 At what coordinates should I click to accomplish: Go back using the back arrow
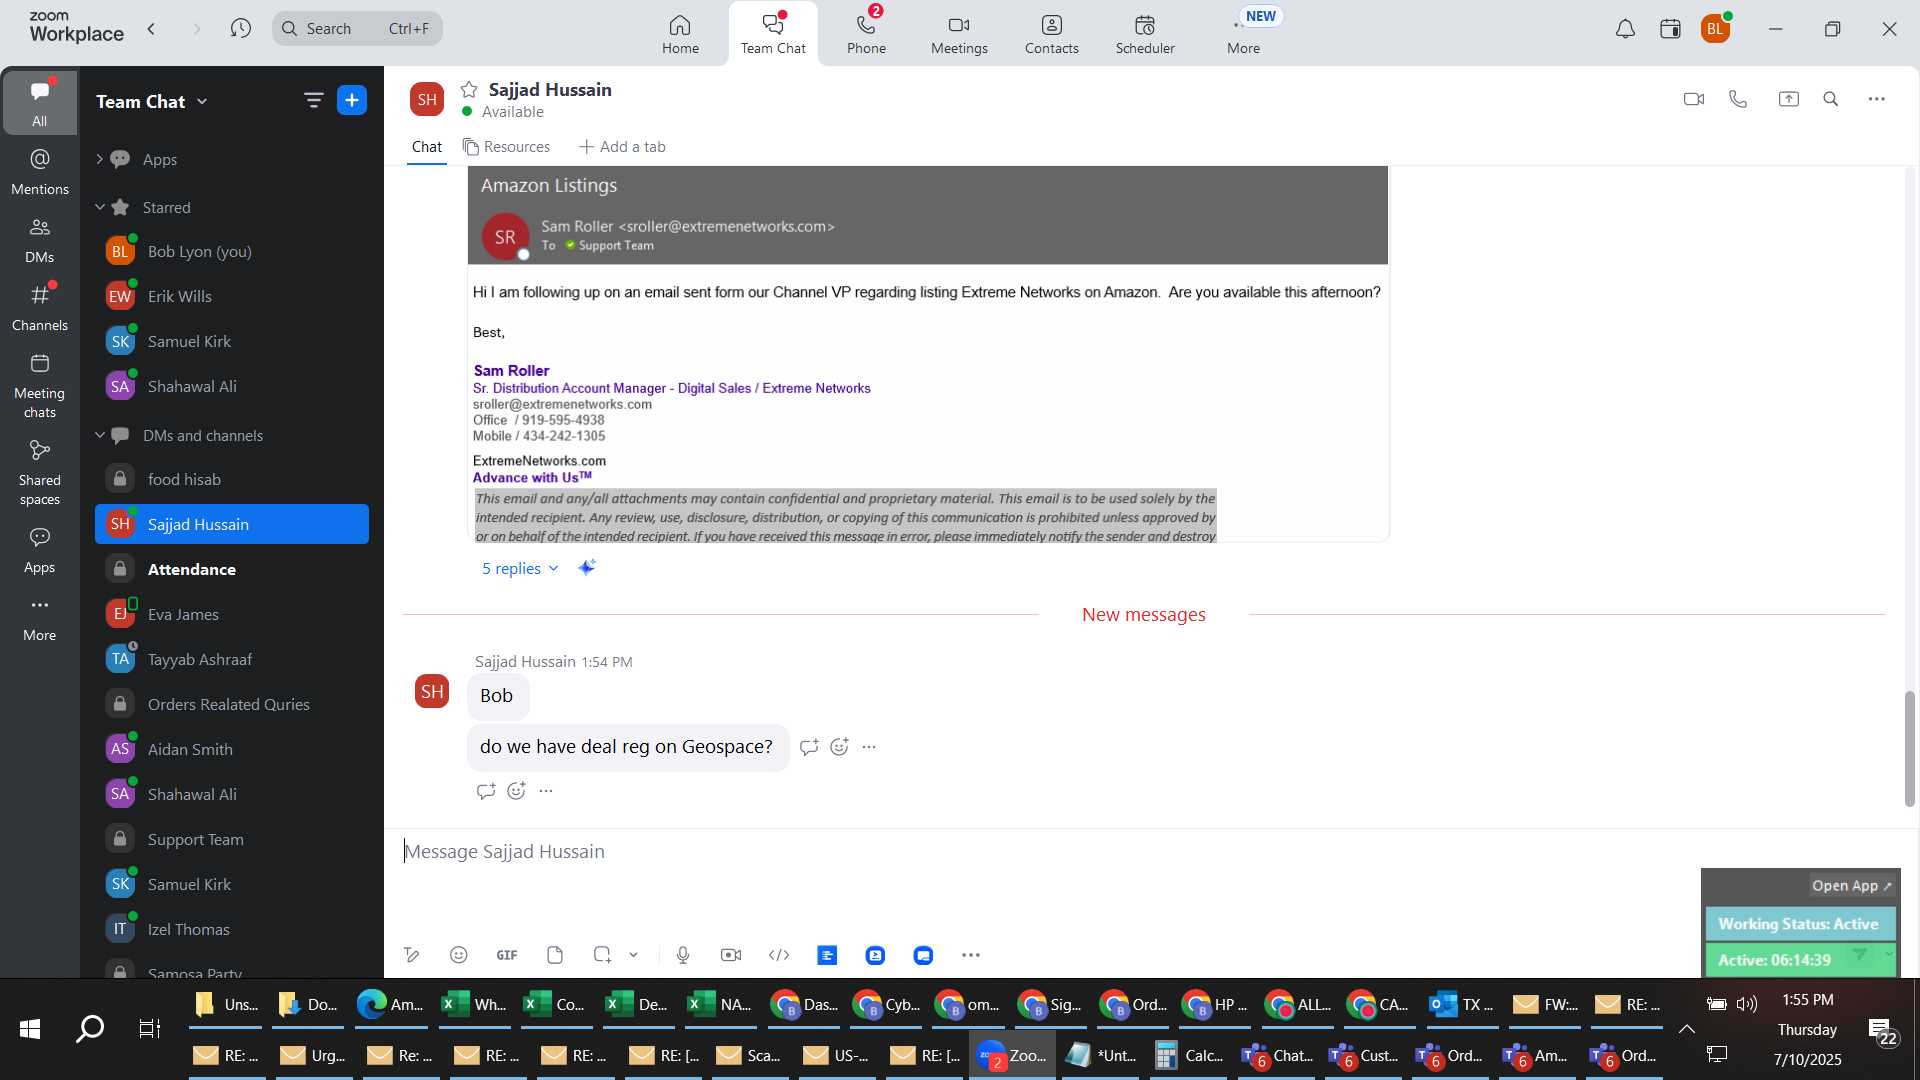152,28
